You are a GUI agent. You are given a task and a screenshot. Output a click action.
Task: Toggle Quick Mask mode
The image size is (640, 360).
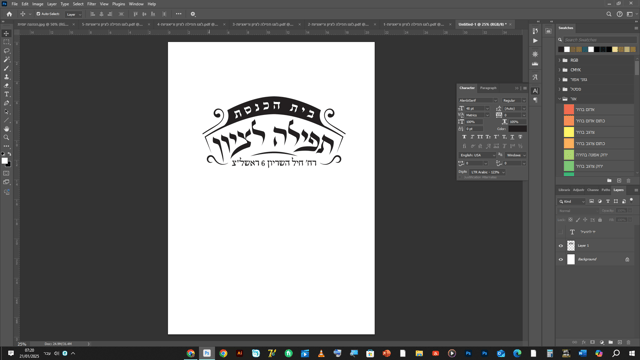pyautogui.click(x=7, y=173)
